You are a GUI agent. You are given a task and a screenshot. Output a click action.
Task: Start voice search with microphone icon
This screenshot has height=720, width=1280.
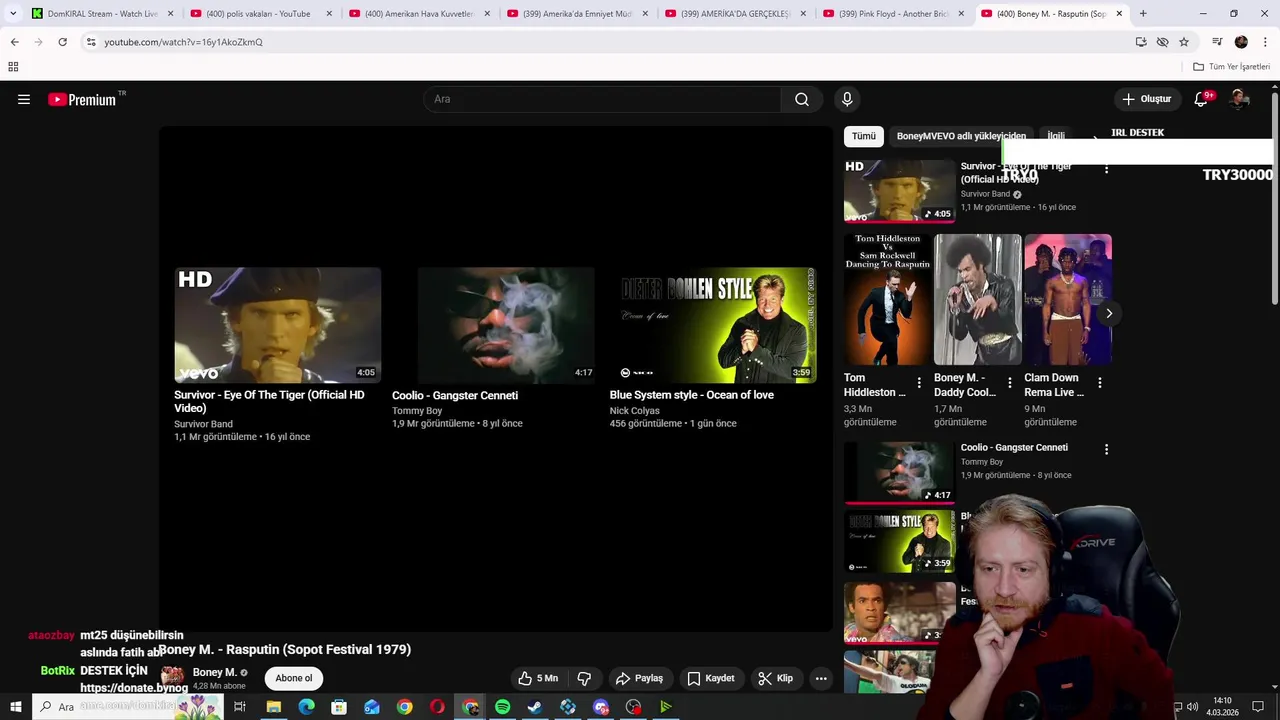click(x=847, y=99)
